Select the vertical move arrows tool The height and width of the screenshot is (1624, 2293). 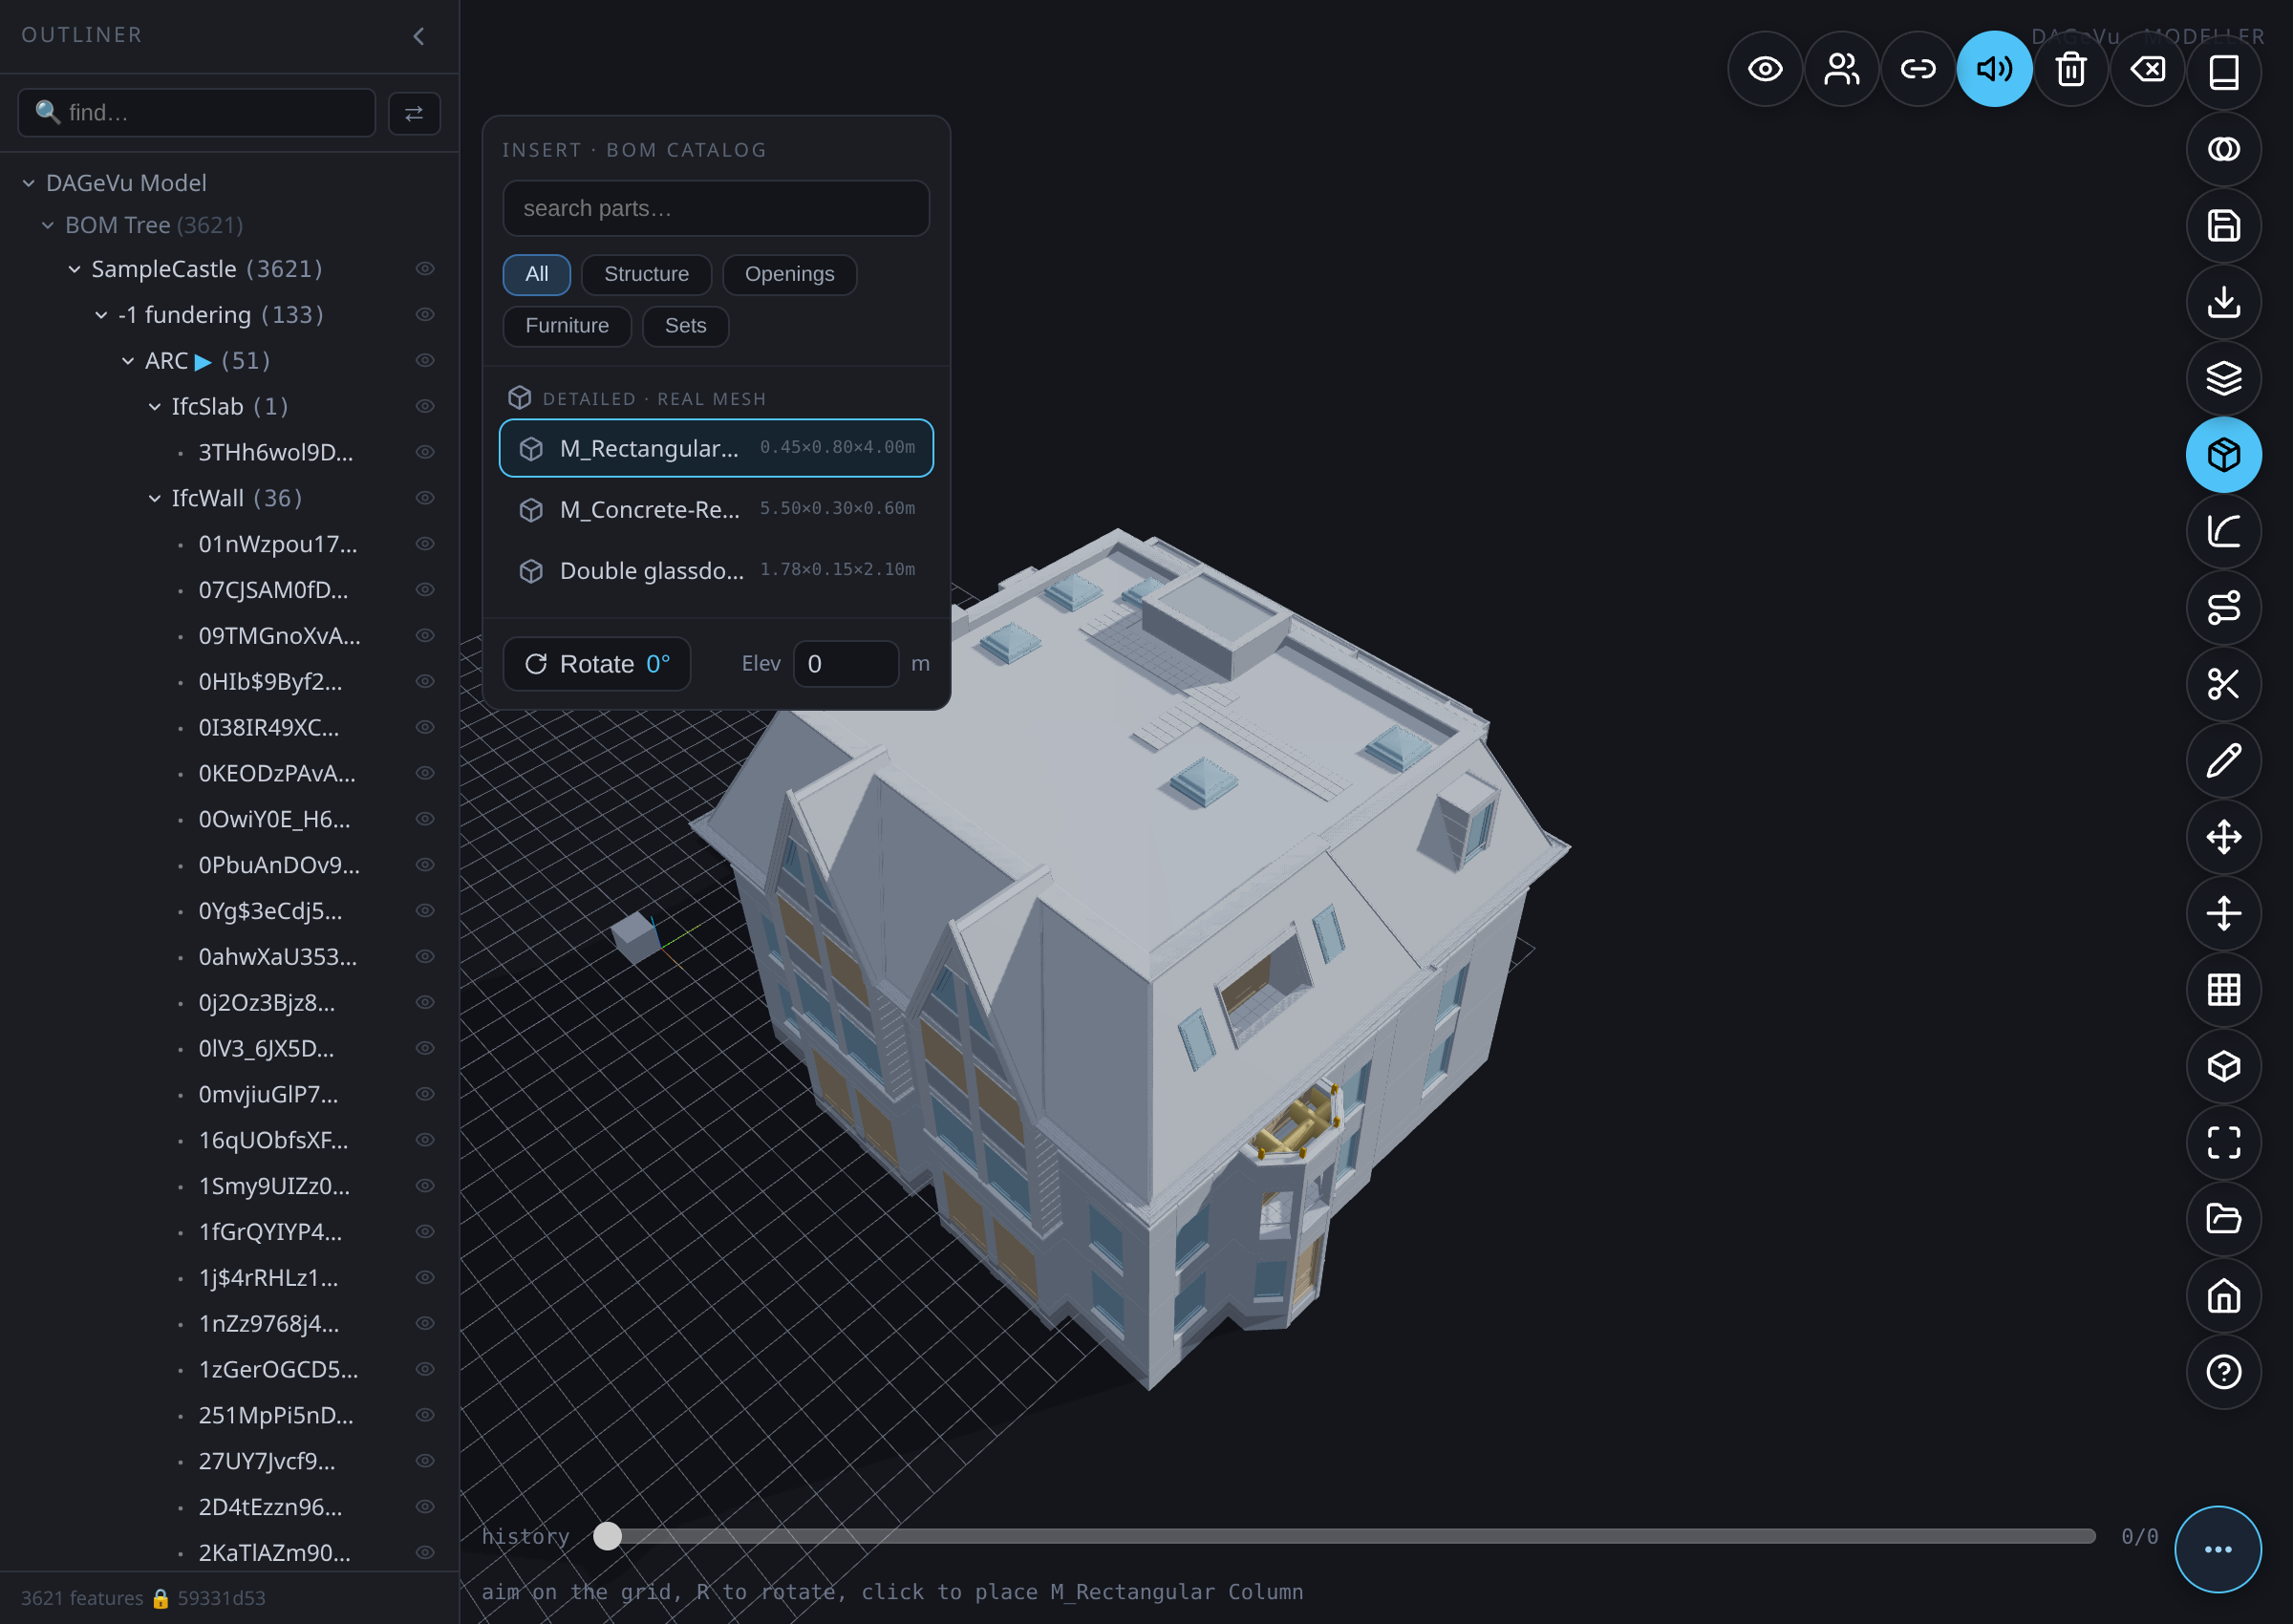2223,914
